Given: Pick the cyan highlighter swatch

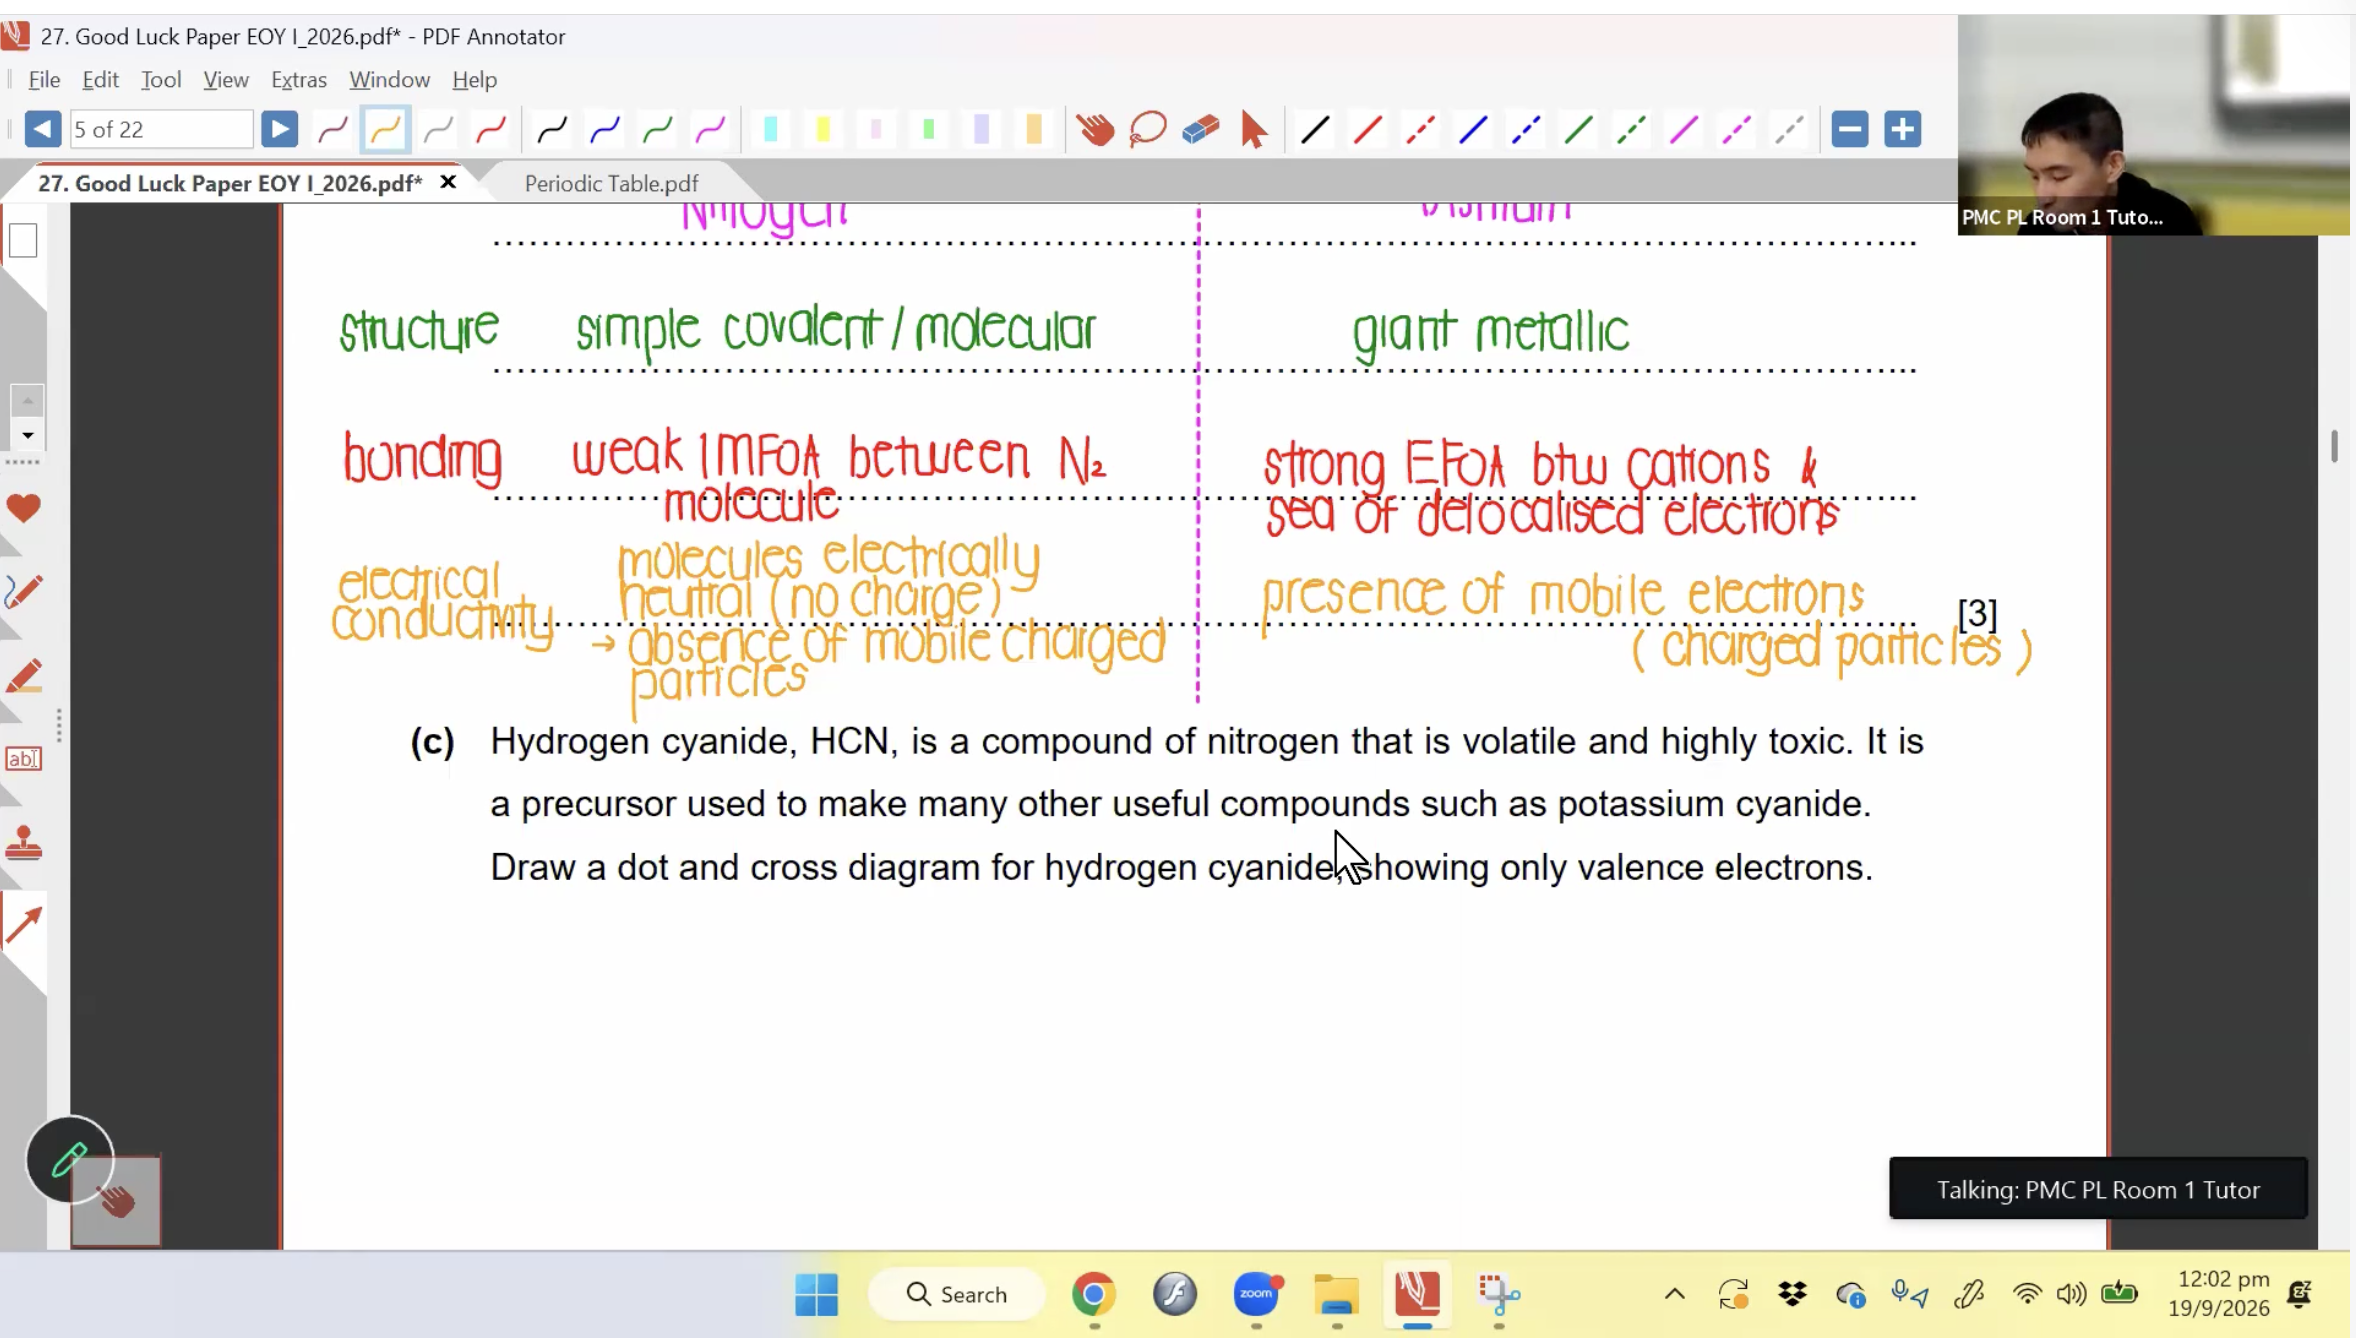Looking at the screenshot, I should tap(771, 129).
